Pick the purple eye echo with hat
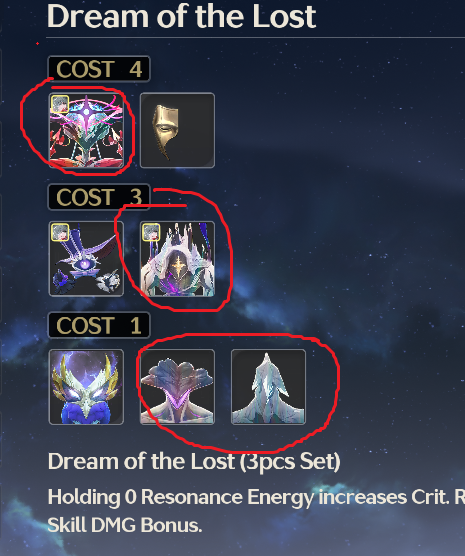The height and width of the screenshot is (556, 465). 86,259
